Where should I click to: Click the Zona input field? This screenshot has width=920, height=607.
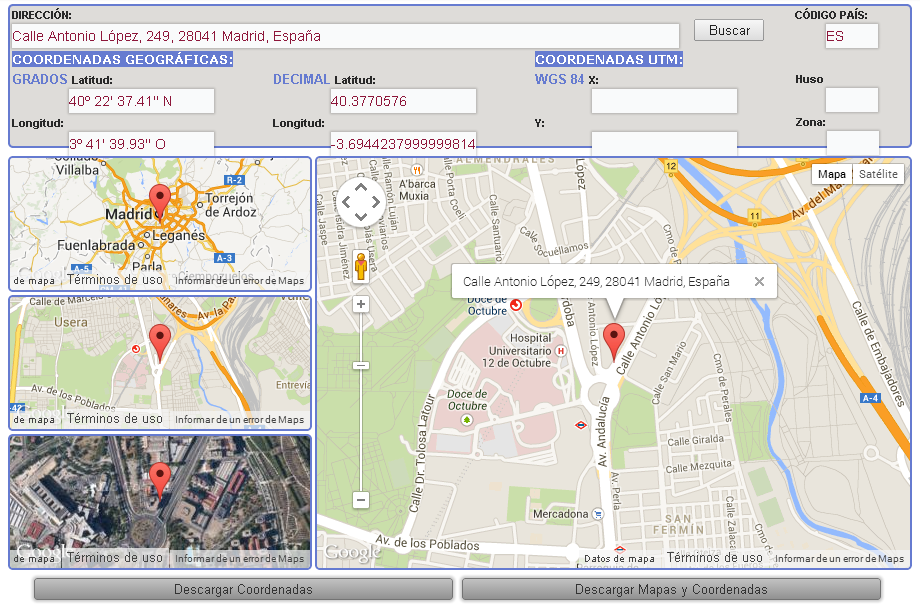pyautogui.click(x=853, y=142)
